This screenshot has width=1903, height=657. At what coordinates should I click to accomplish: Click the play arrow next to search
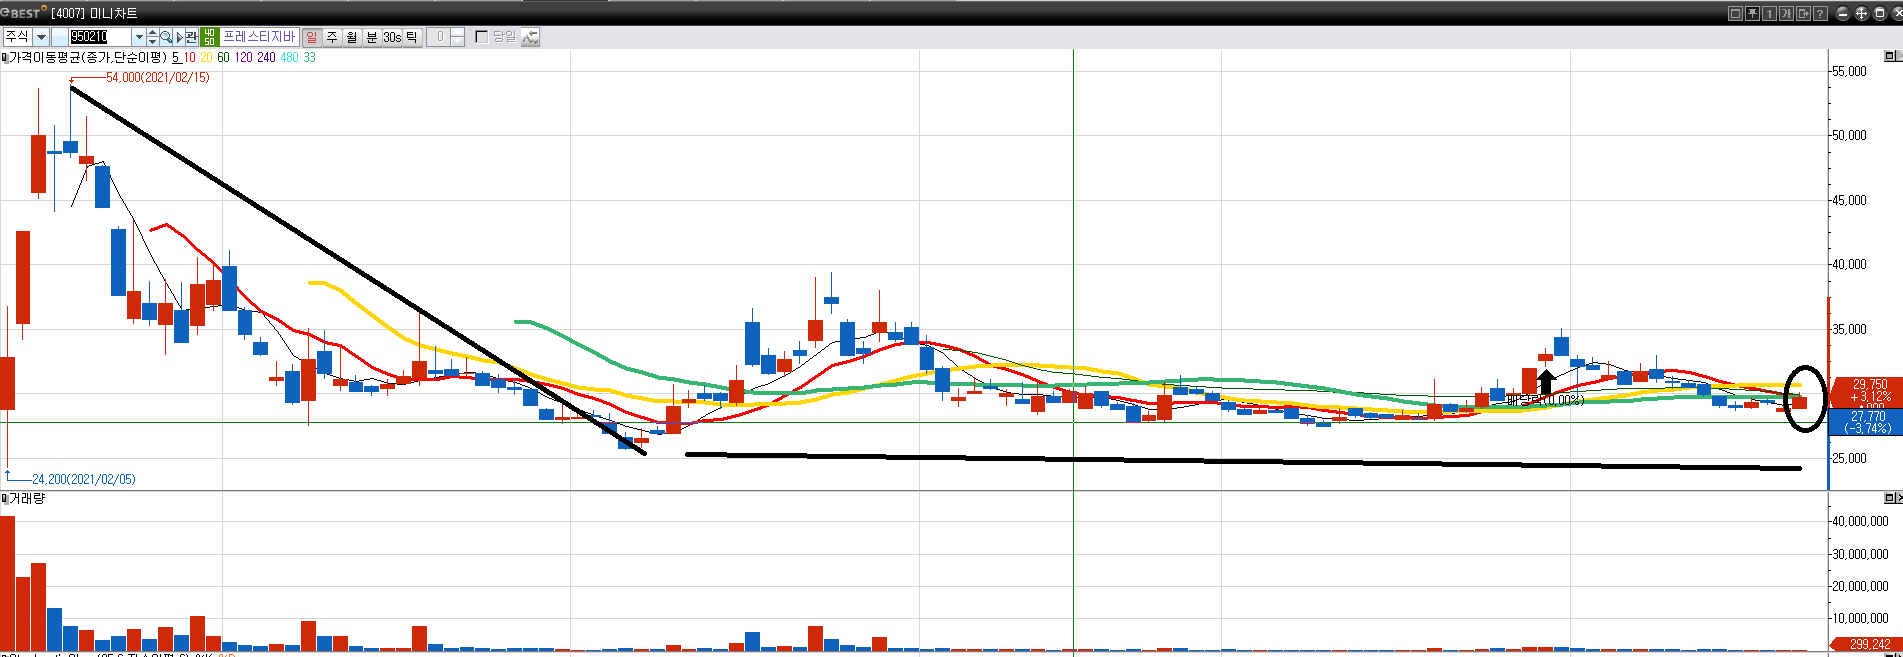180,37
